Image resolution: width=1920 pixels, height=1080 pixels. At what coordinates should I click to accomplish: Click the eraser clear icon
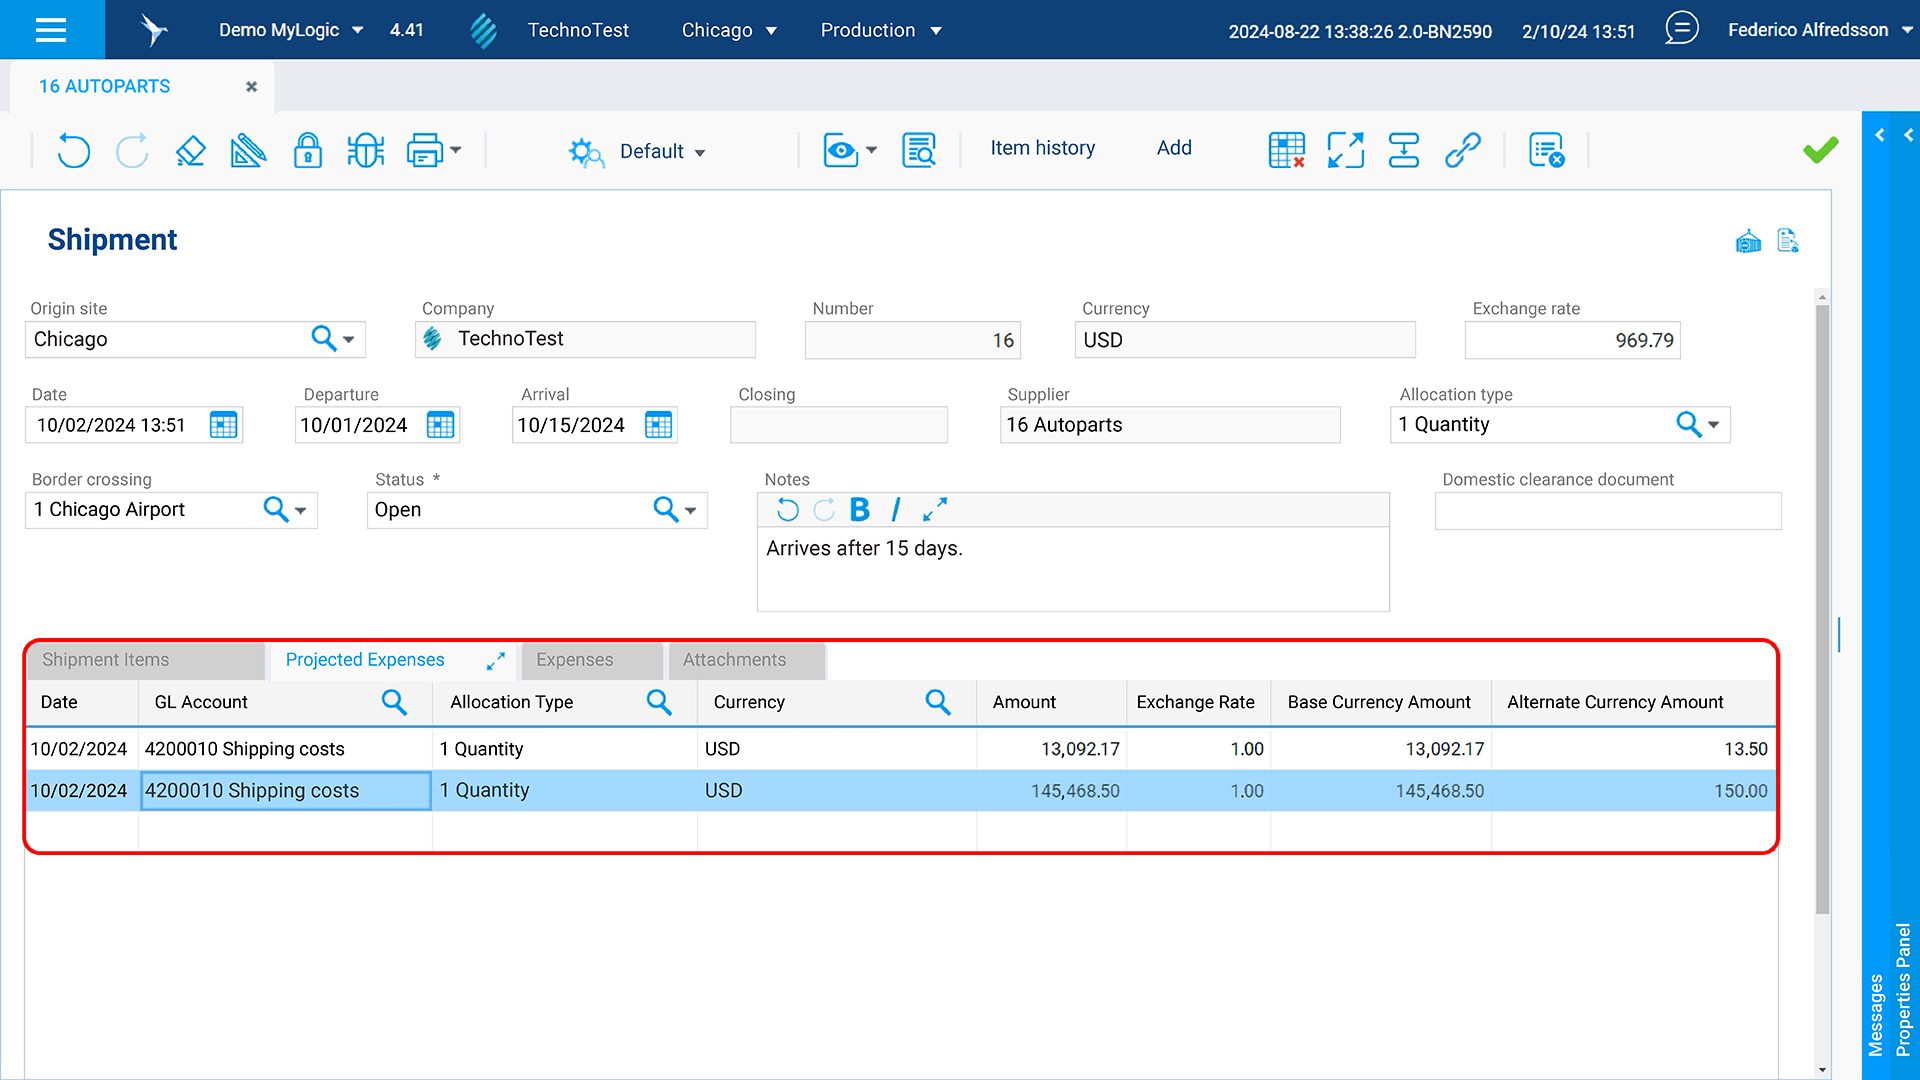[x=190, y=151]
